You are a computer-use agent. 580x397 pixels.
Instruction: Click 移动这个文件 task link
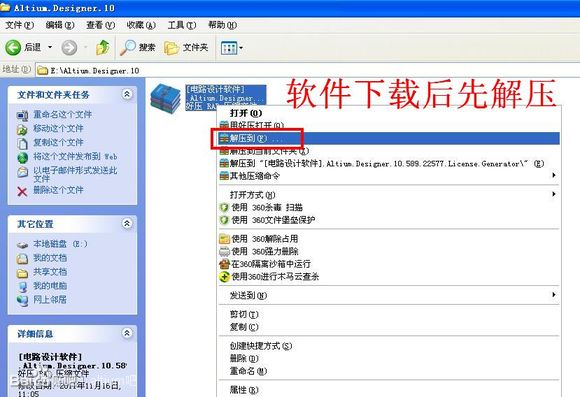pos(58,128)
